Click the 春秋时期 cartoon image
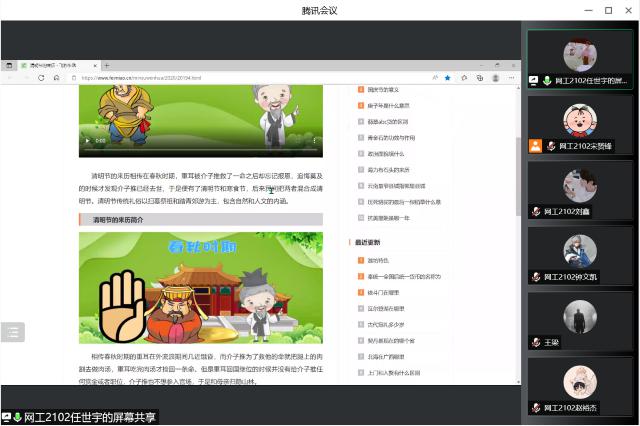 point(201,288)
